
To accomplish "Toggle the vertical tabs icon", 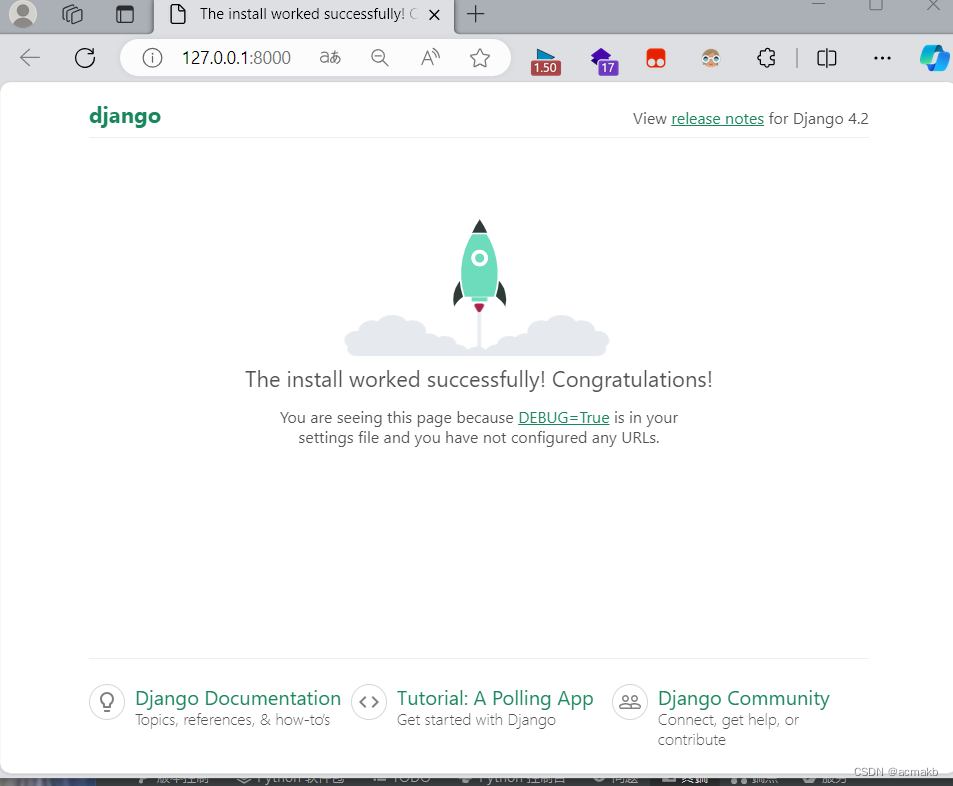I will (125, 14).
